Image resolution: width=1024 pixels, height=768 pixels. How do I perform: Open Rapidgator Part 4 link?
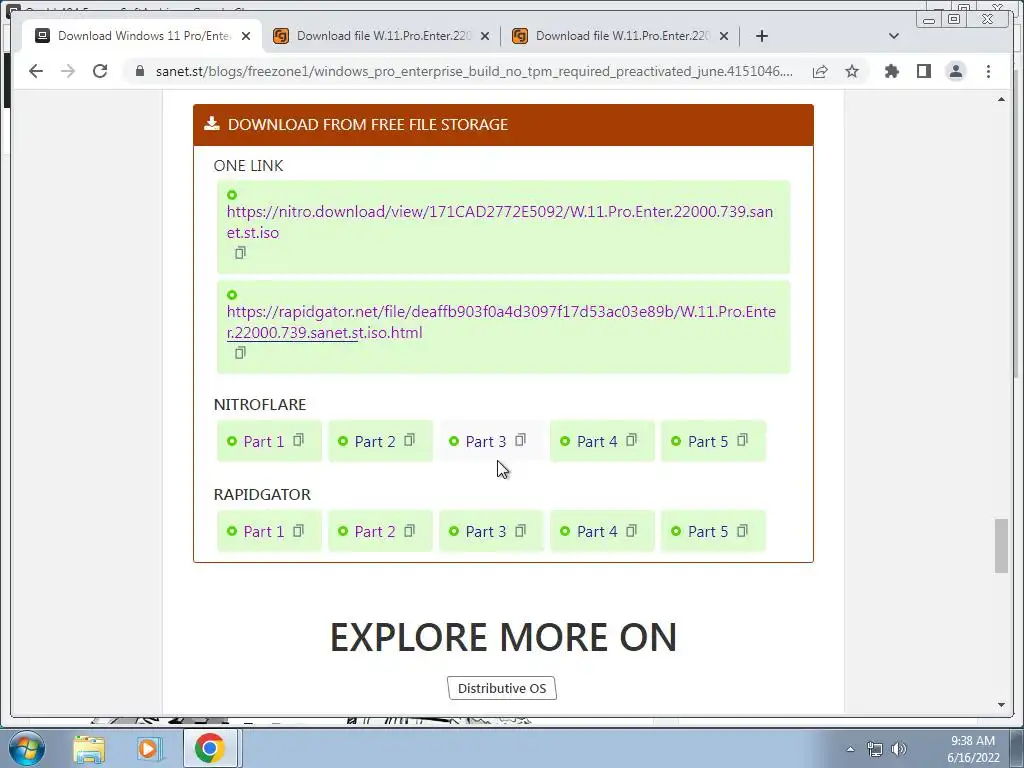[596, 532]
